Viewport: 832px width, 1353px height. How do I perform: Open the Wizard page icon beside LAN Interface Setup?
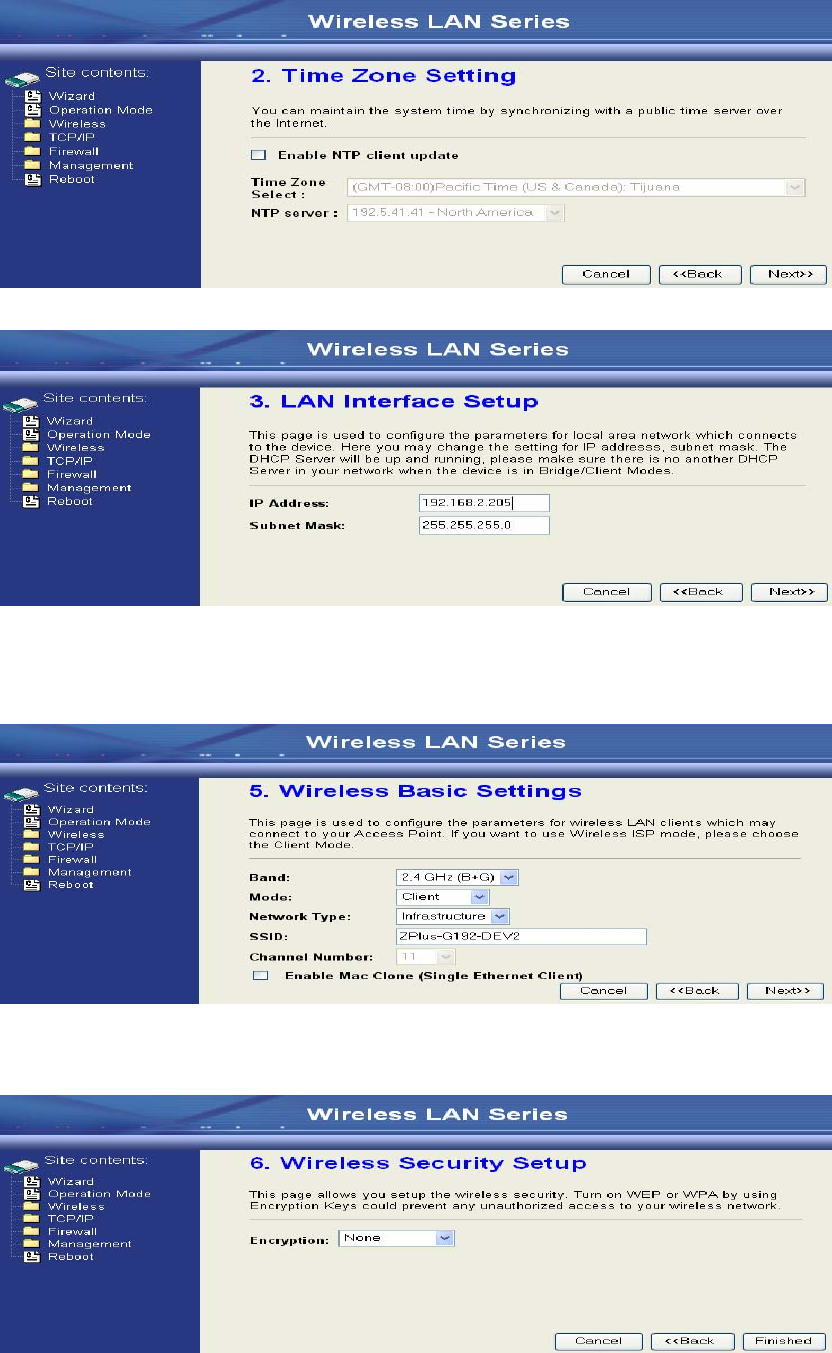coord(32,420)
